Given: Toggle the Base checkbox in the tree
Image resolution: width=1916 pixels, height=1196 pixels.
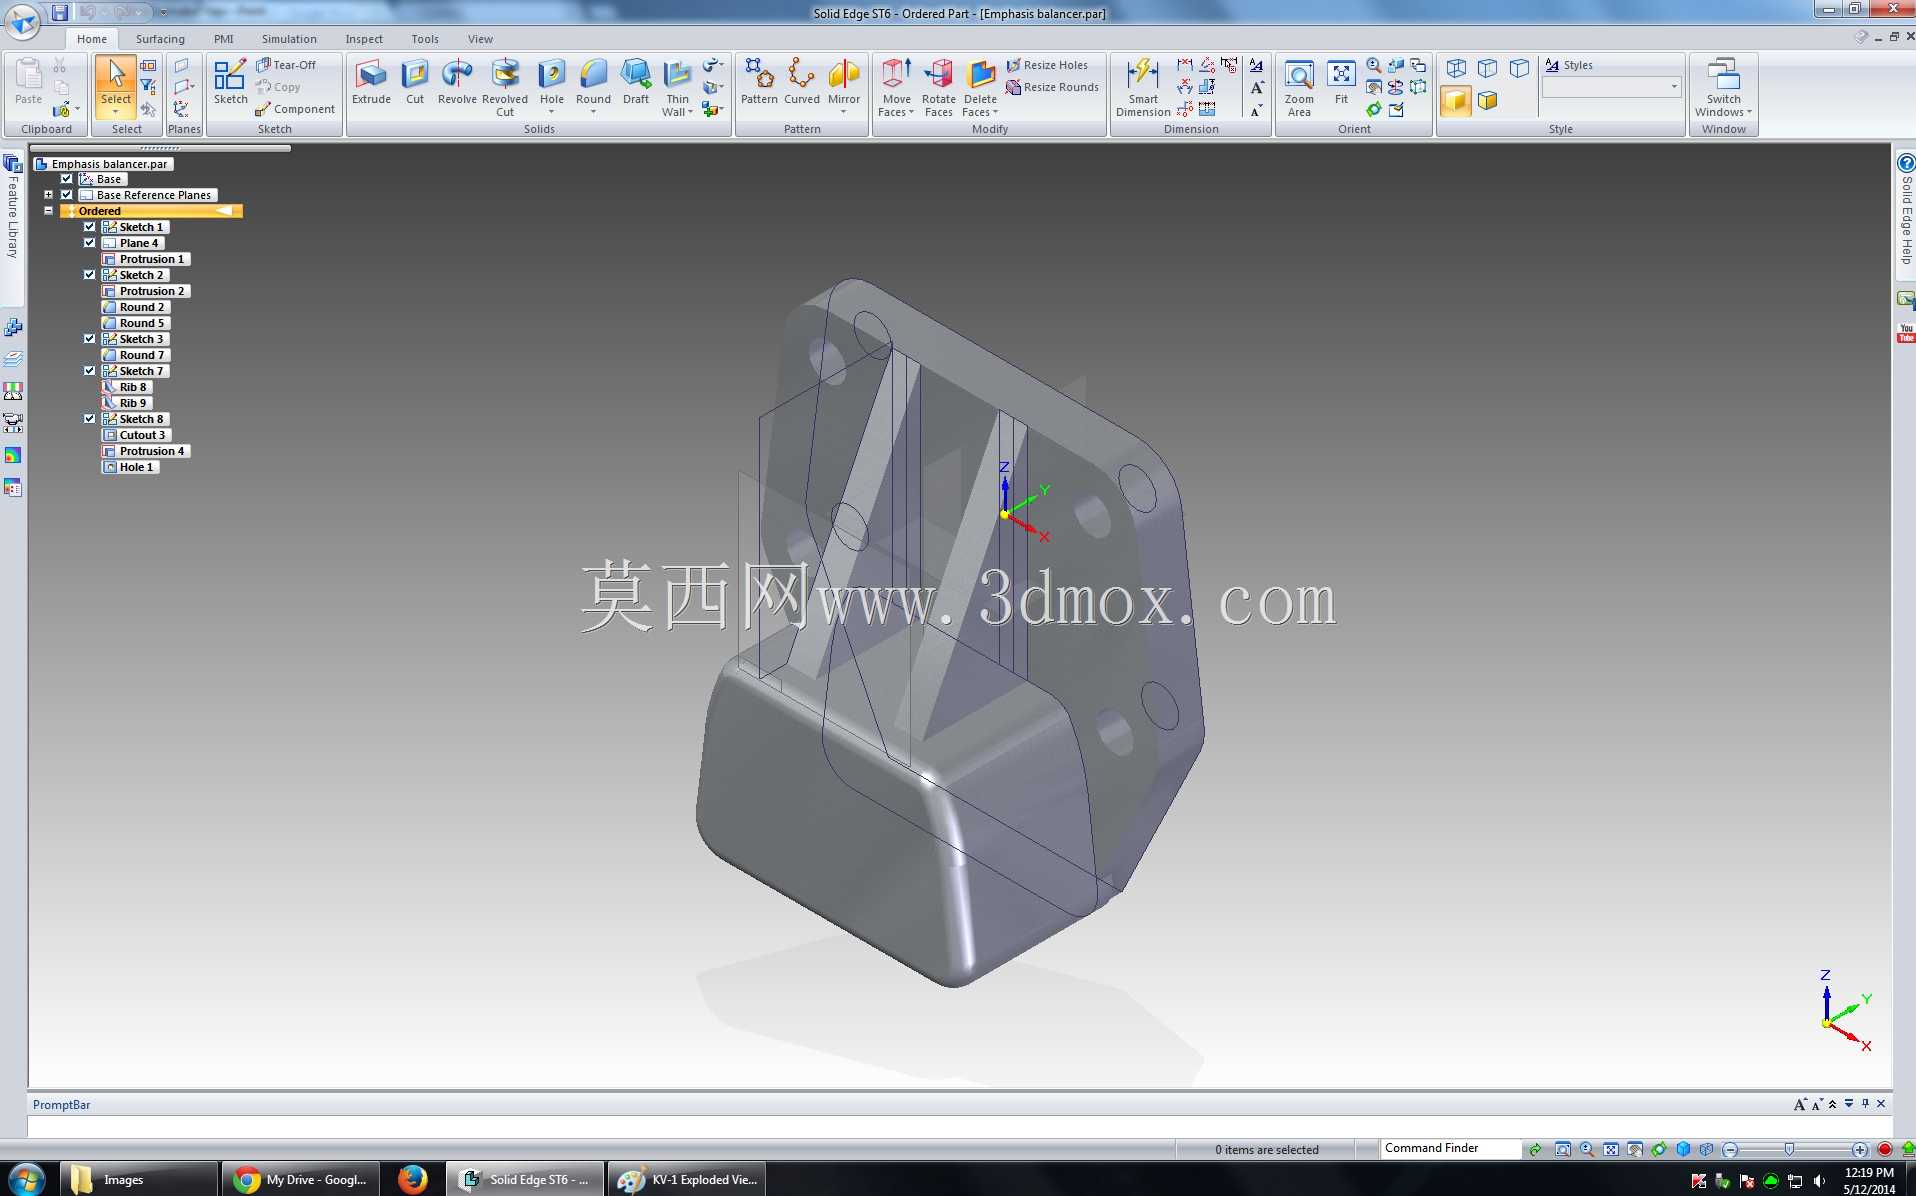Looking at the screenshot, I should (66, 179).
